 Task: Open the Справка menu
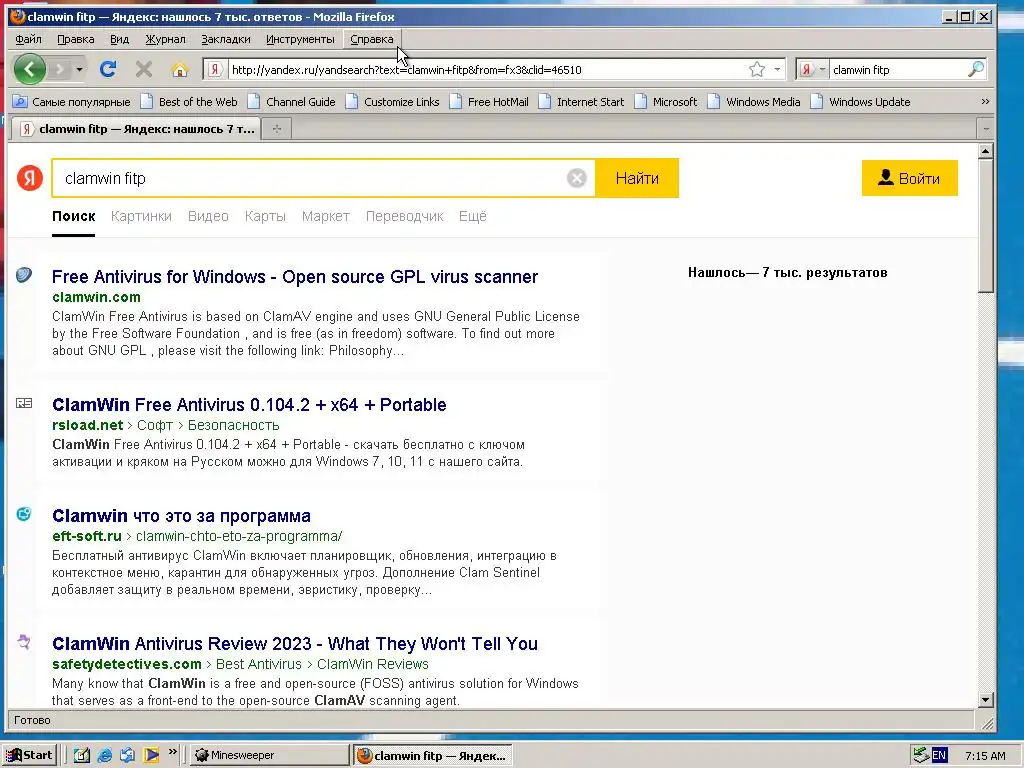[x=372, y=39]
